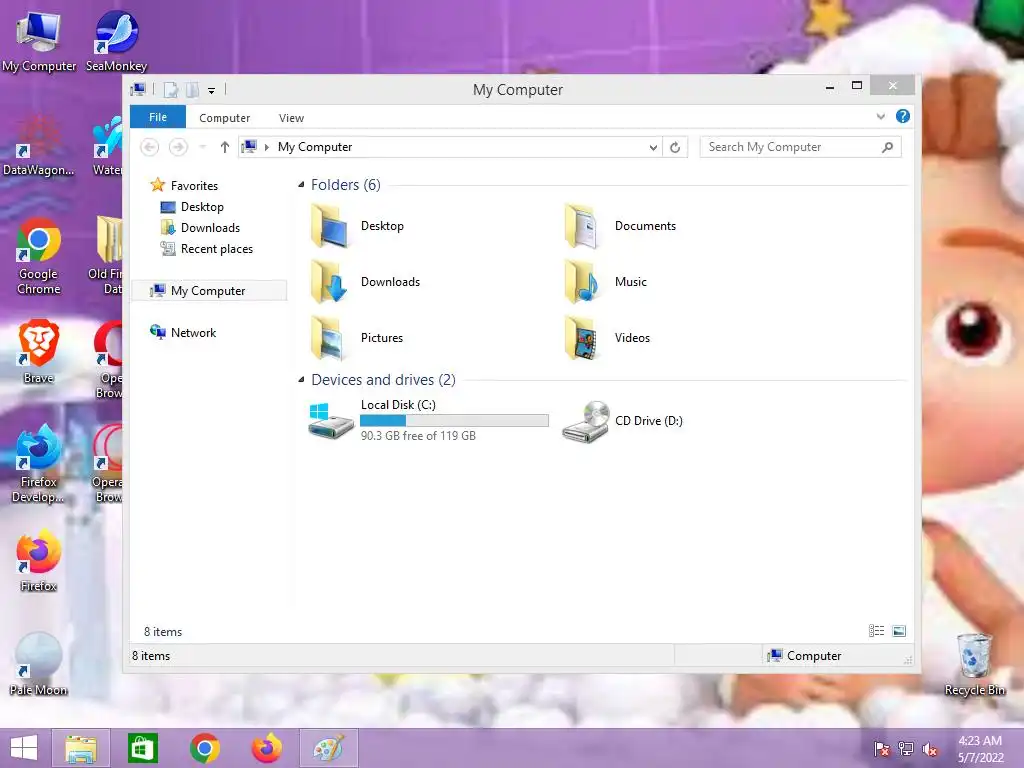Open the Downloads folder in Folders group
1024x768 pixels.
click(x=330, y=281)
